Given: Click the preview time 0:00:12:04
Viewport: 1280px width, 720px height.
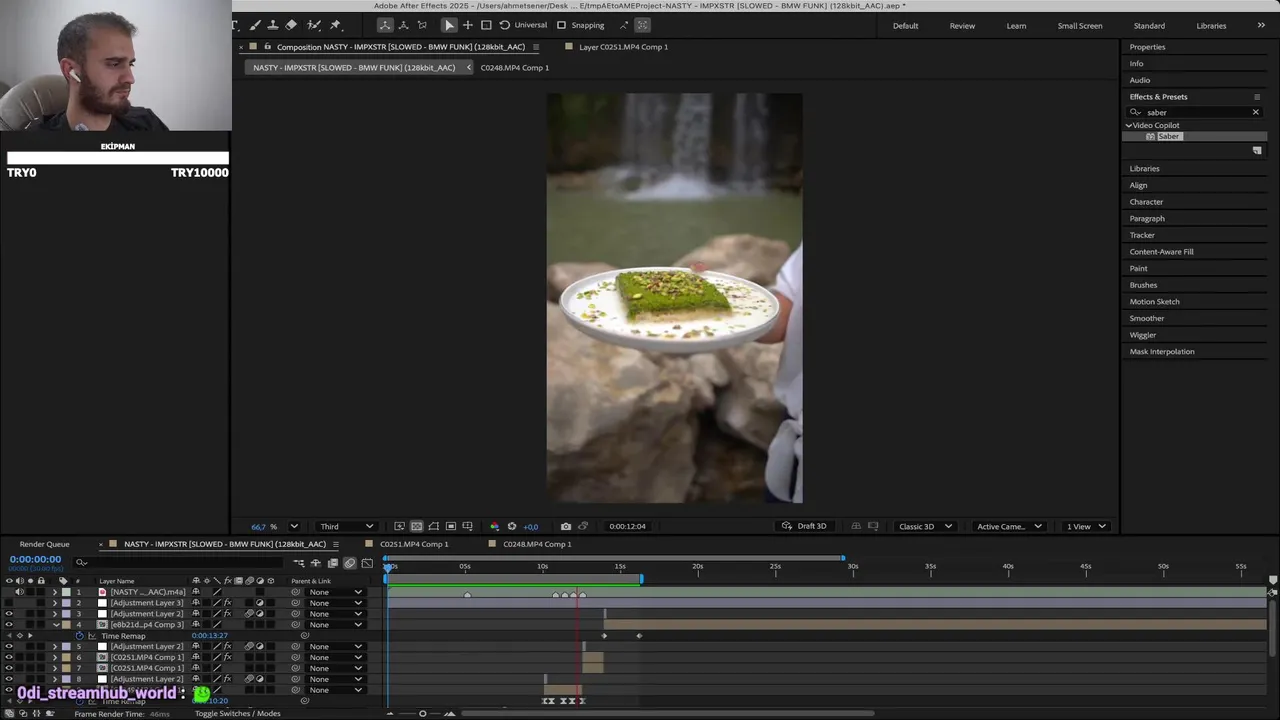Looking at the screenshot, I should (627, 526).
